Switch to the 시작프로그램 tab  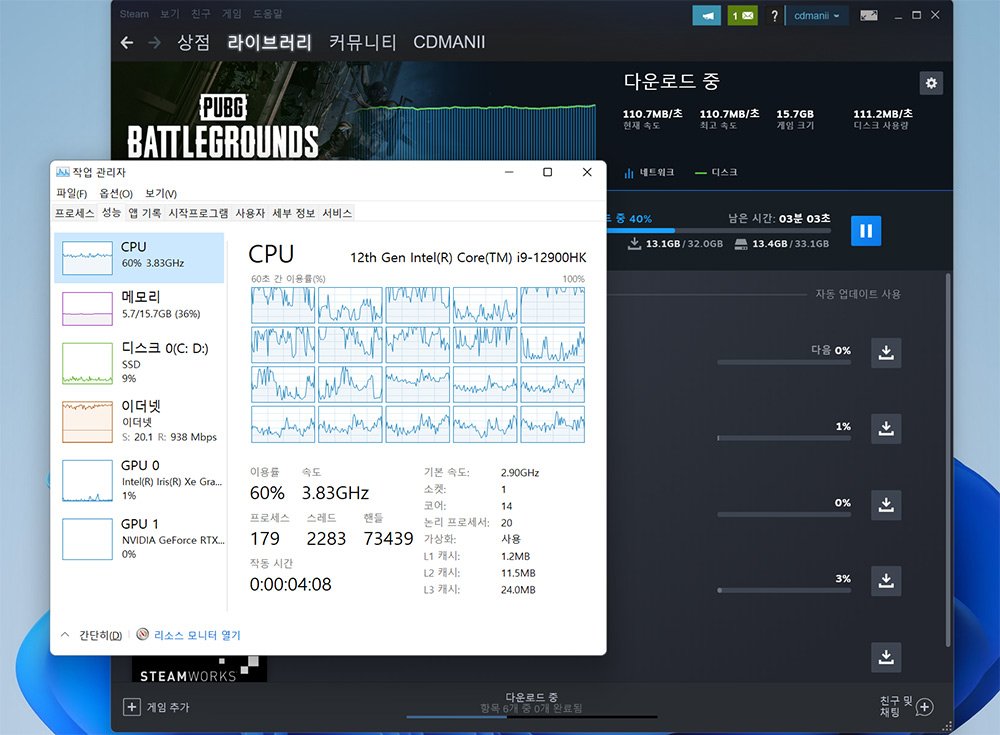click(x=198, y=213)
